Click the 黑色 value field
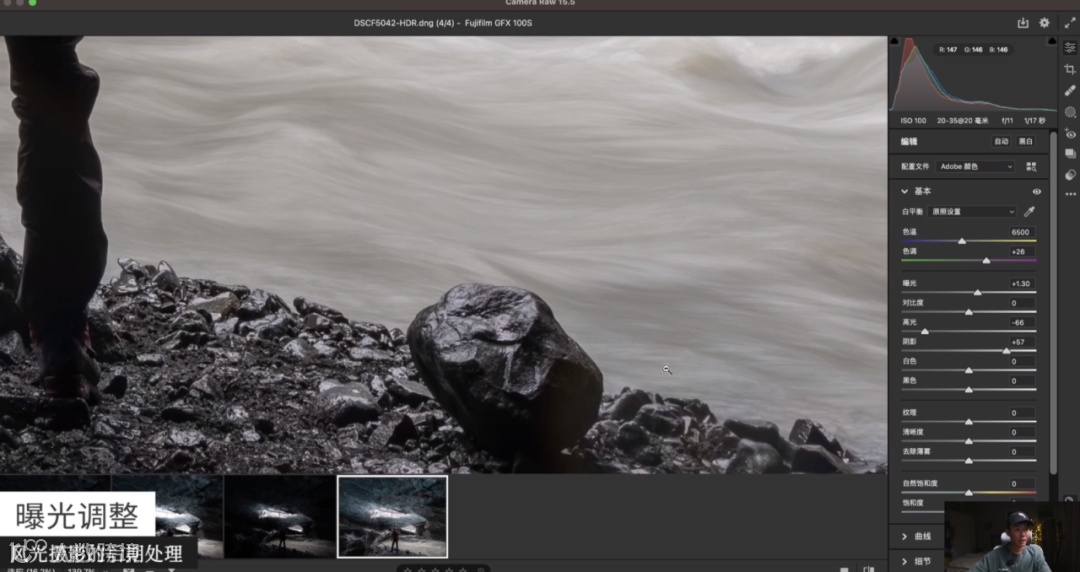 [1020, 380]
